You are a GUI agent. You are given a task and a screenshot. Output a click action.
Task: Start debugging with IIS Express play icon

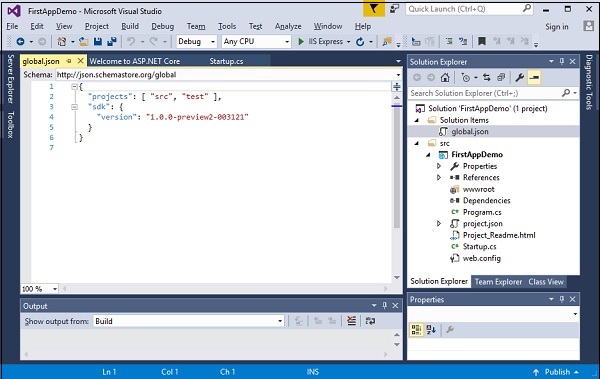pyautogui.click(x=301, y=41)
